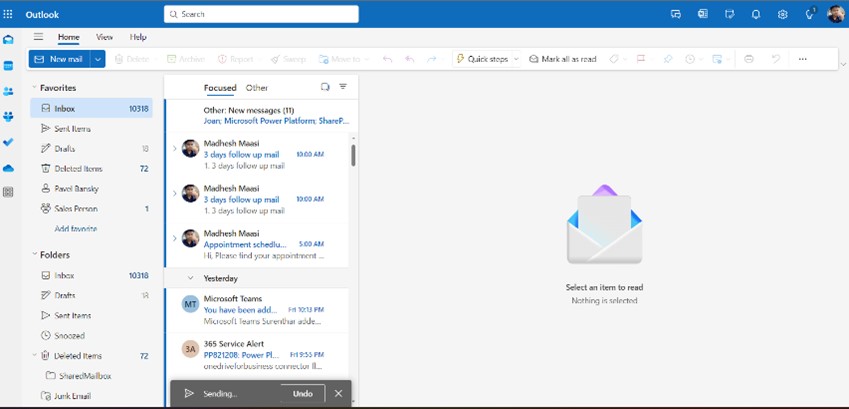Collapse the Favorites folder section
This screenshot has height=409, width=849.
coord(34,87)
